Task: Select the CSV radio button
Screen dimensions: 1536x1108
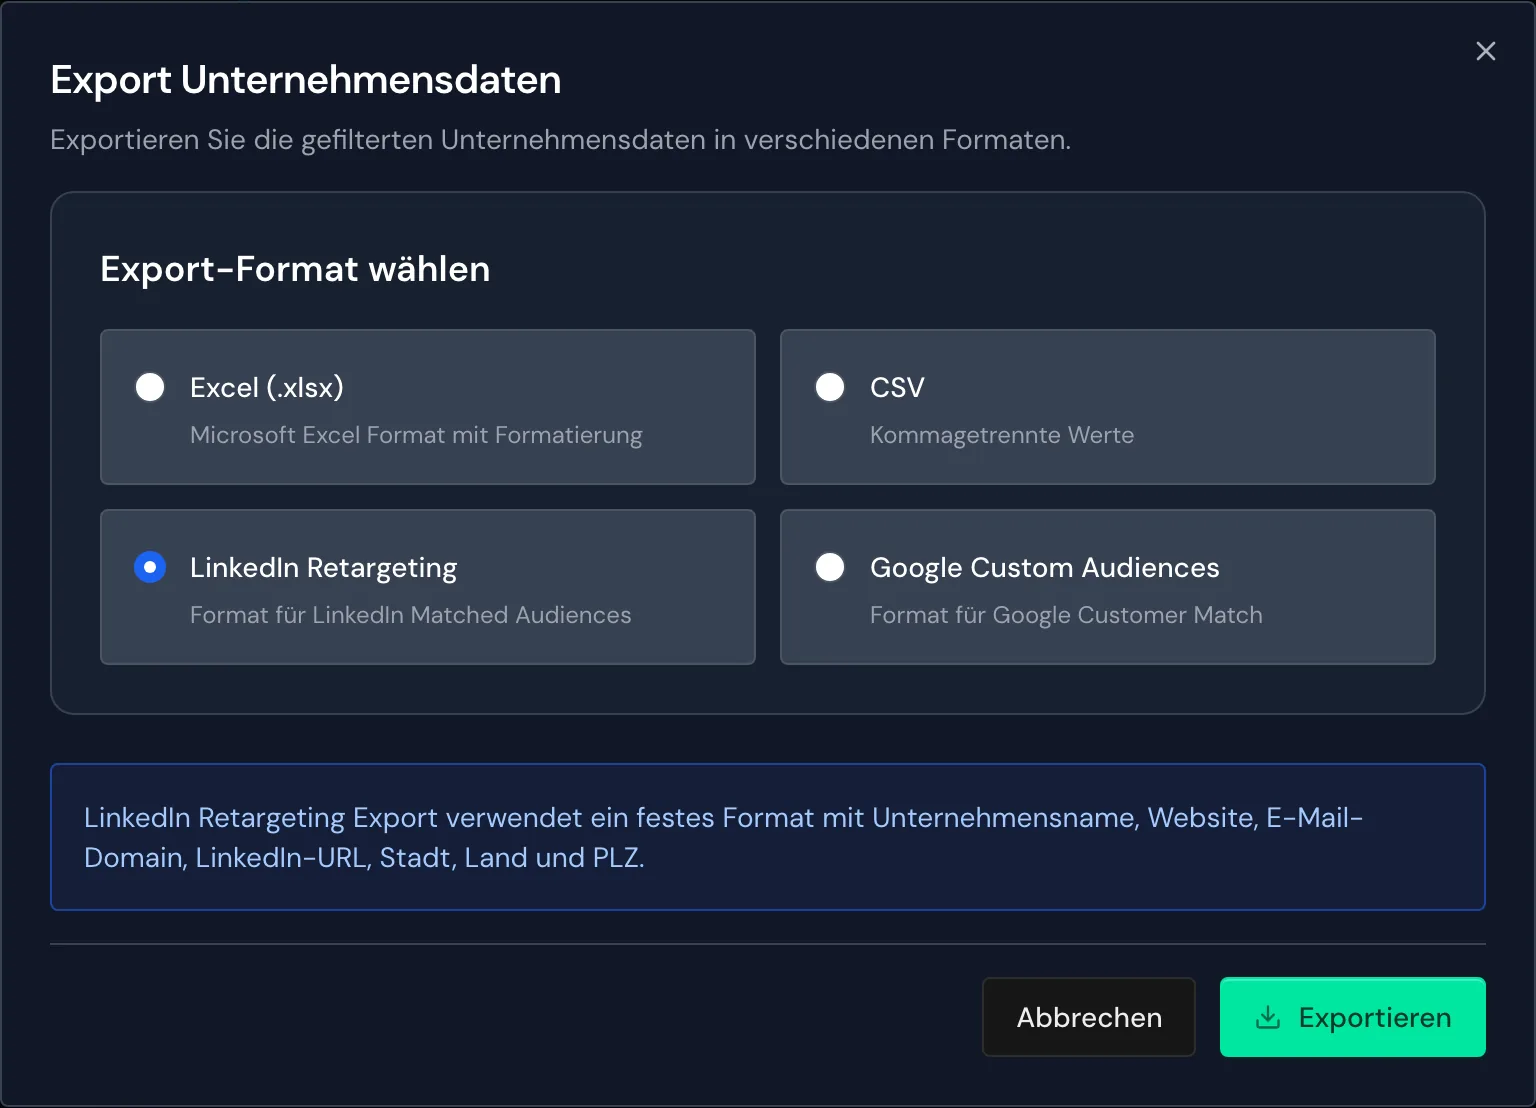Action: click(x=830, y=387)
